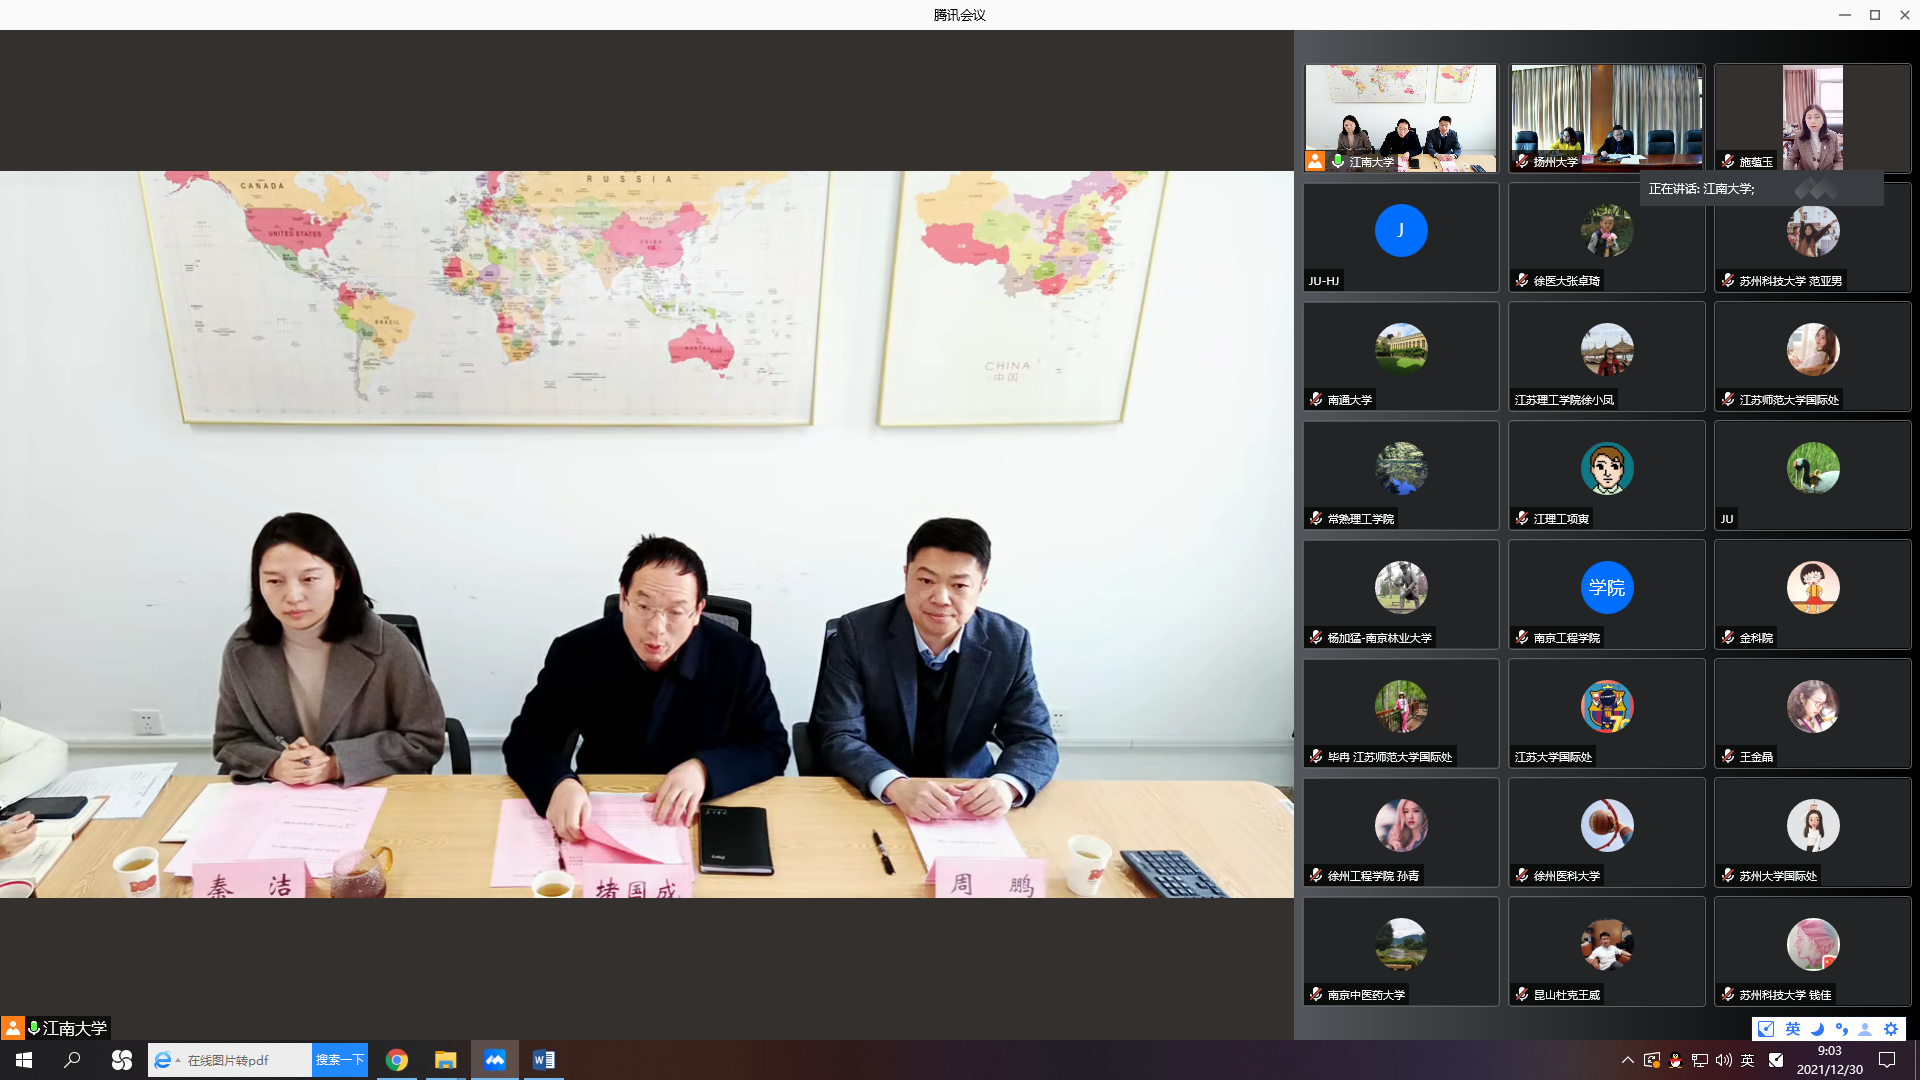Expand search engine dropdown next to IE icon

coord(178,1060)
